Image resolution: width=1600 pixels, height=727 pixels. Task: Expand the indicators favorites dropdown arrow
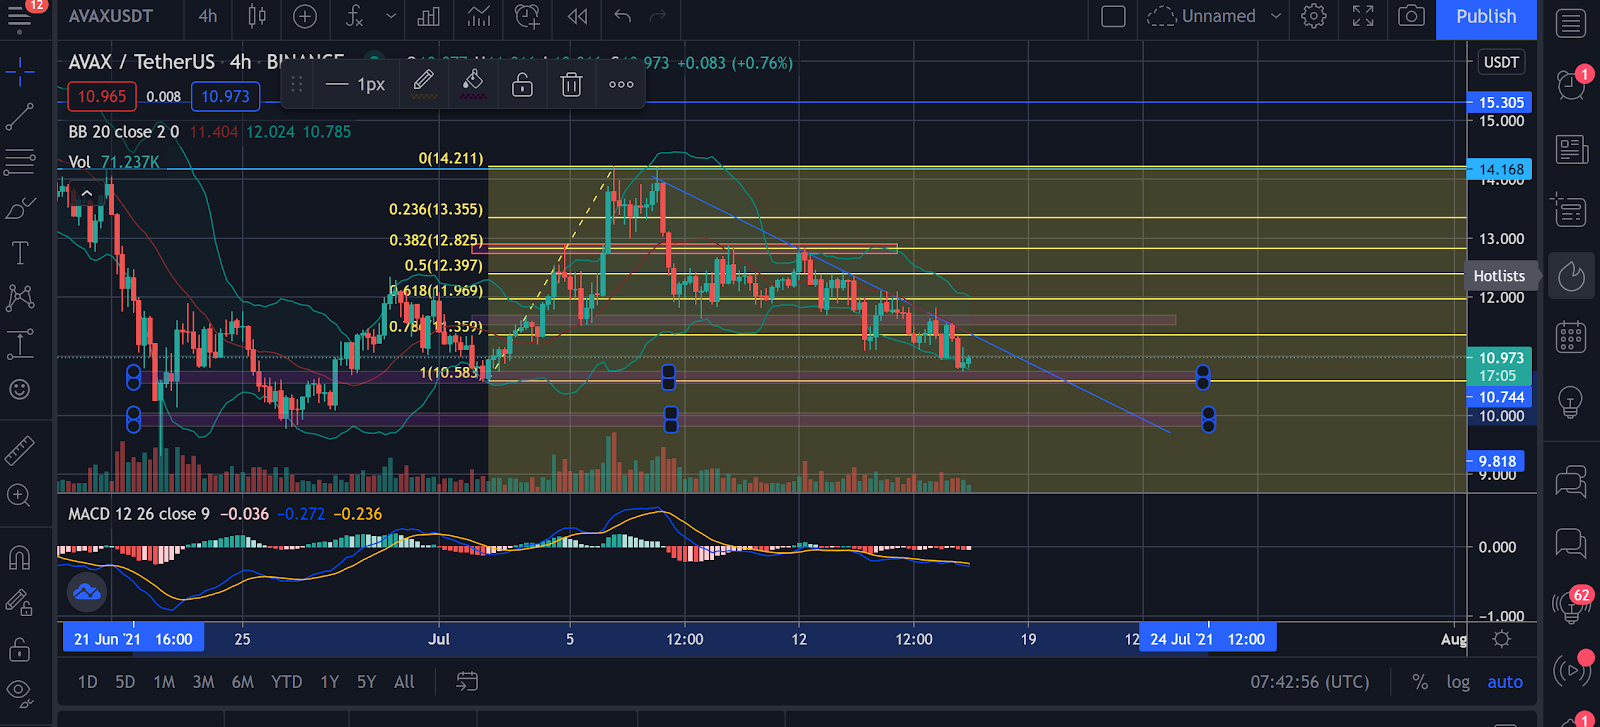(x=391, y=16)
